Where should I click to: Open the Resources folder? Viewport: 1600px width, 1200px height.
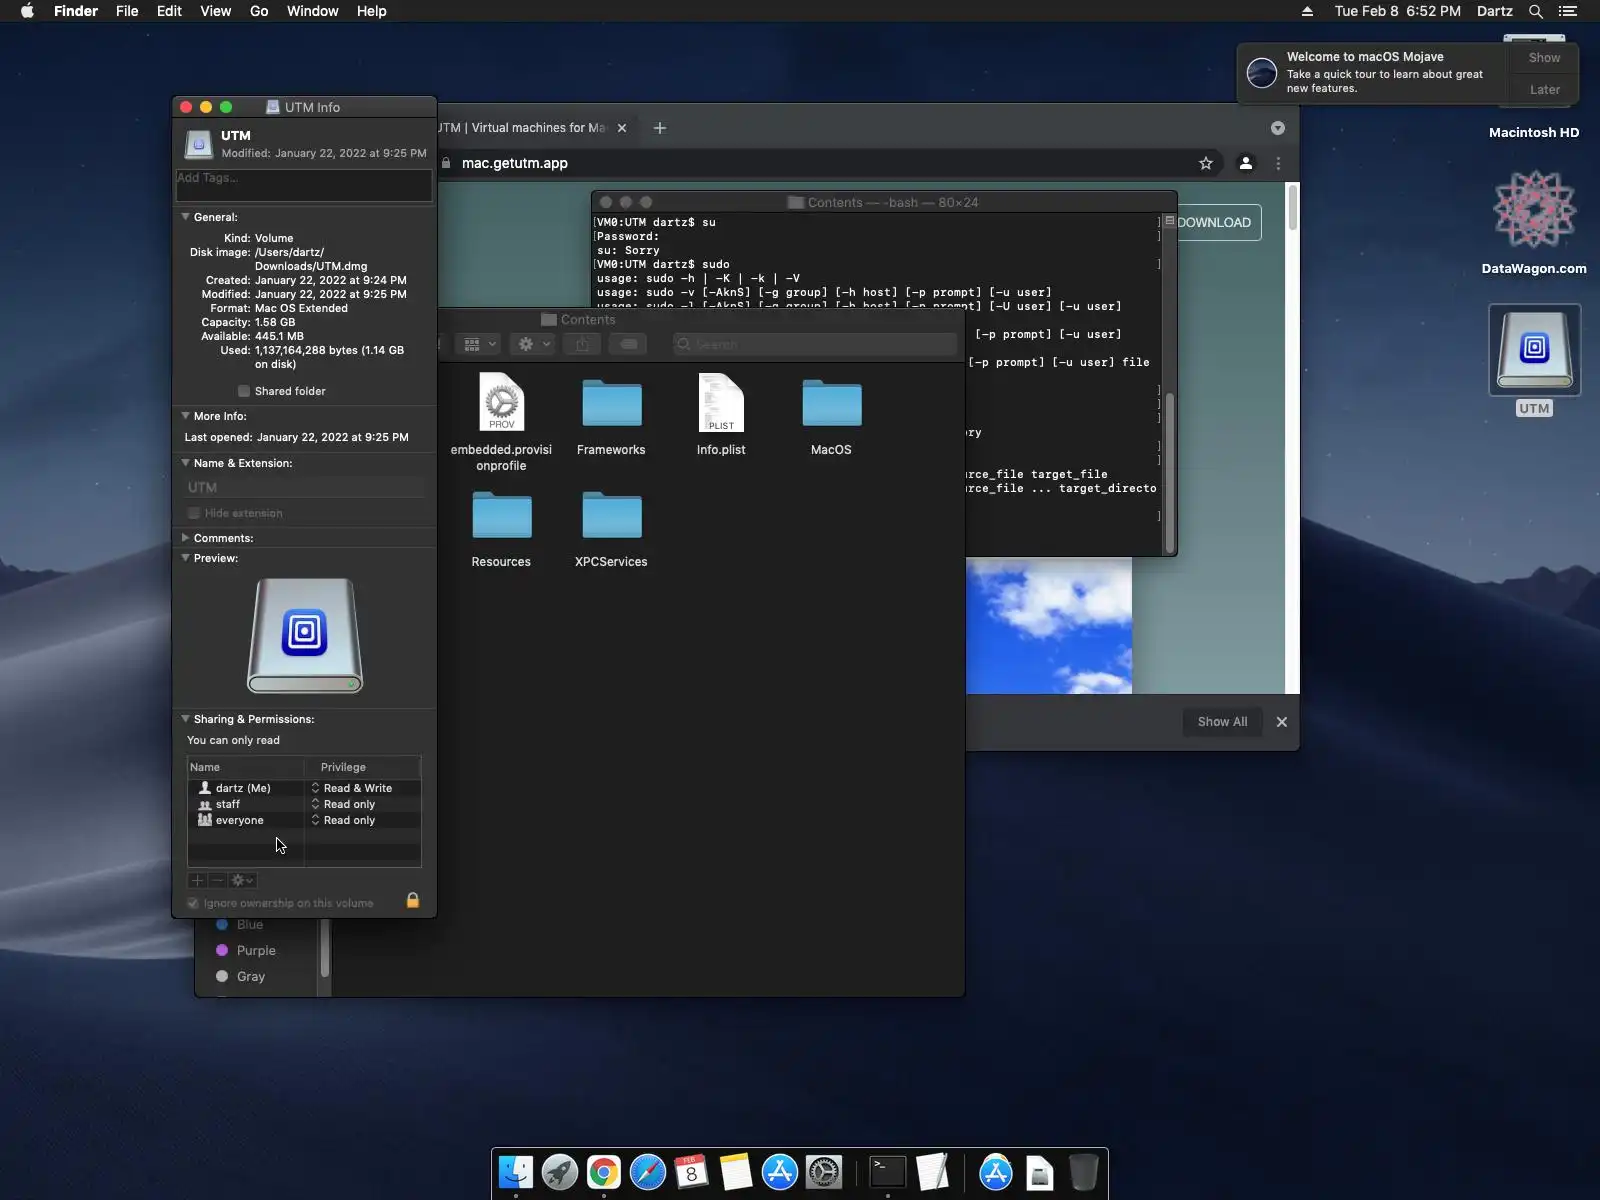501,515
